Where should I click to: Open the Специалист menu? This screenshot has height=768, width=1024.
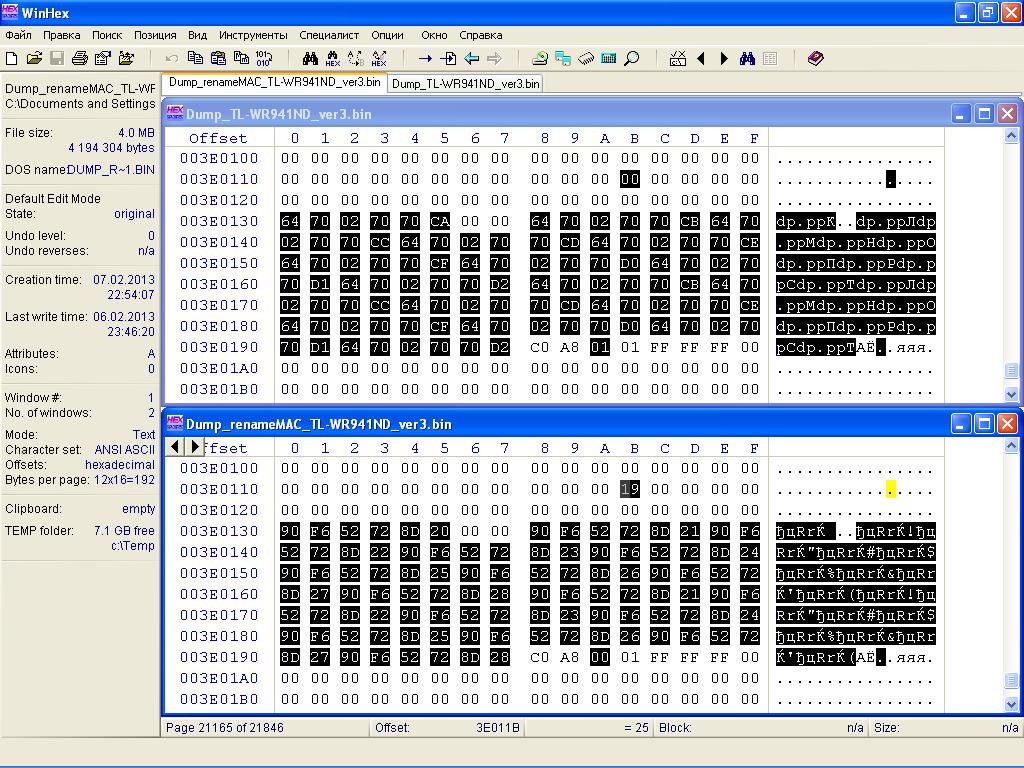point(331,35)
